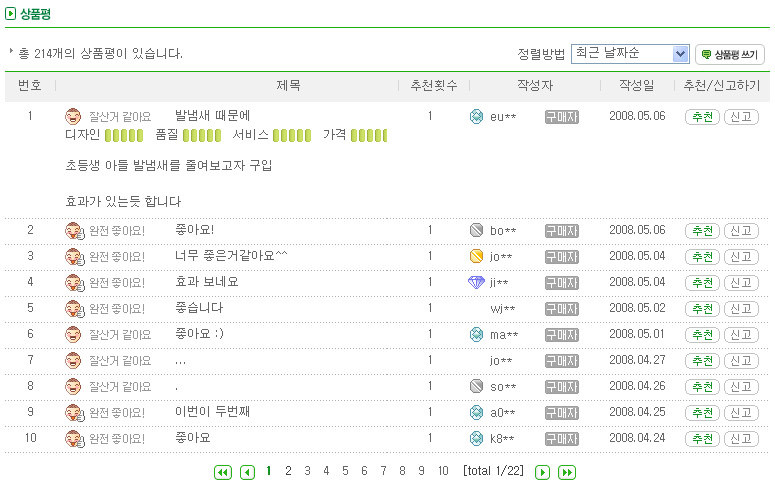Expand the review titled 효과 보네요
The image size is (775, 488).
point(207,282)
